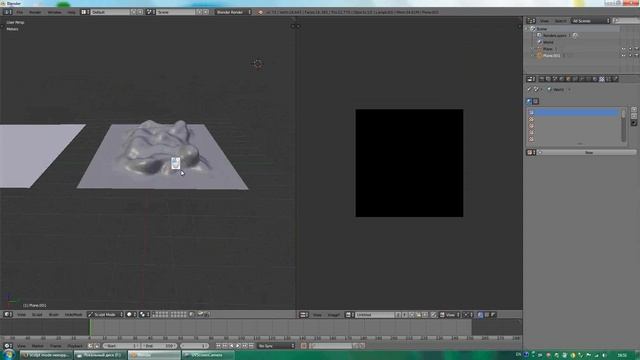Open Outliner editor type selector
This screenshot has width=640, height=360.
click(531, 21)
